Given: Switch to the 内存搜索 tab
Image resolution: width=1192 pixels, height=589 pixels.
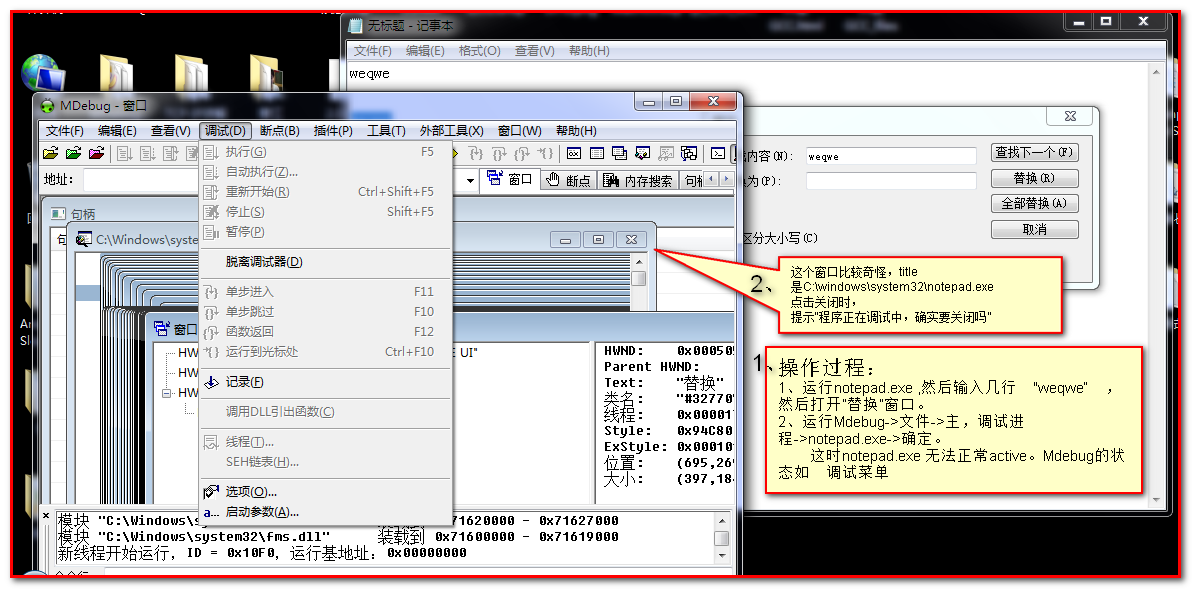Looking at the screenshot, I should tap(639, 180).
